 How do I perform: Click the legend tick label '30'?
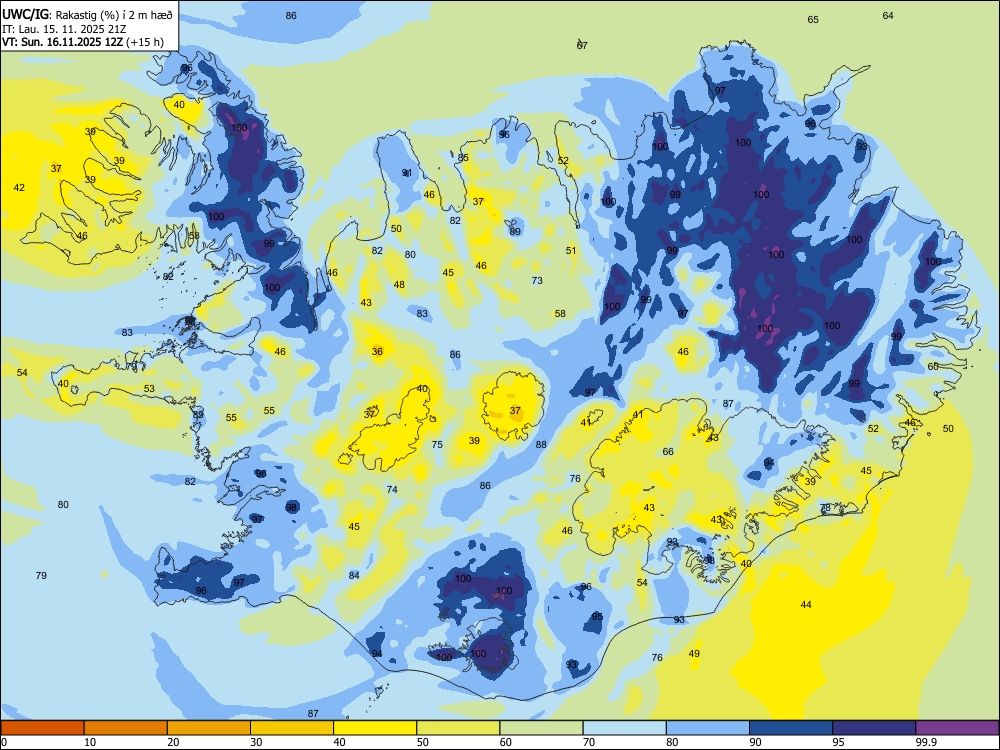click(x=256, y=742)
